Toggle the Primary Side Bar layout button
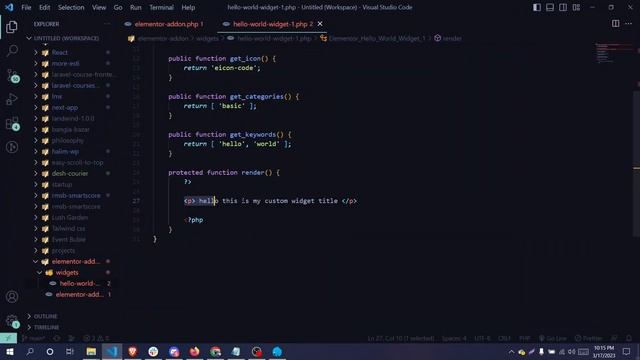The height and width of the screenshot is (360, 640). pyautogui.click(x=537, y=7)
